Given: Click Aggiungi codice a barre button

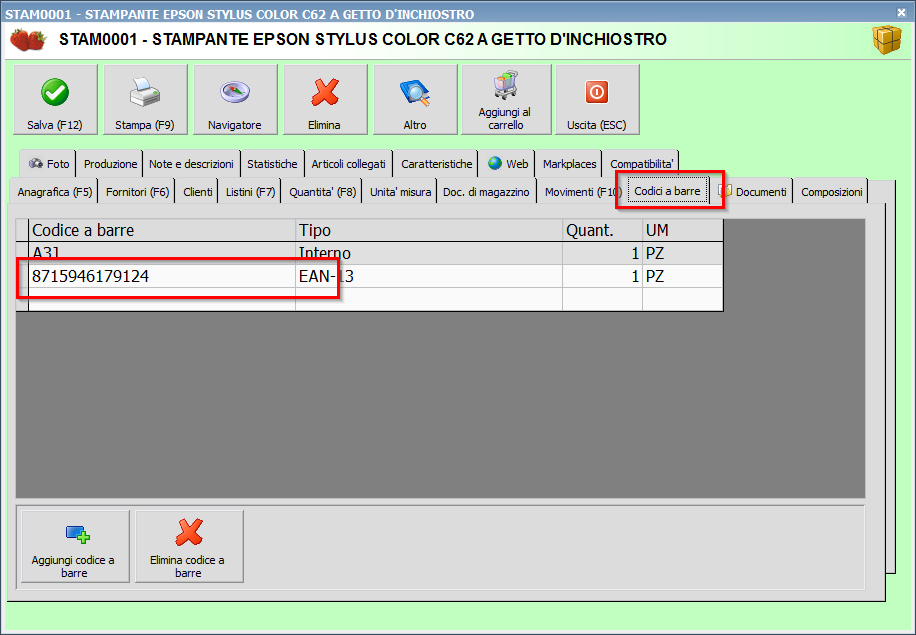Looking at the screenshot, I should point(75,546).
